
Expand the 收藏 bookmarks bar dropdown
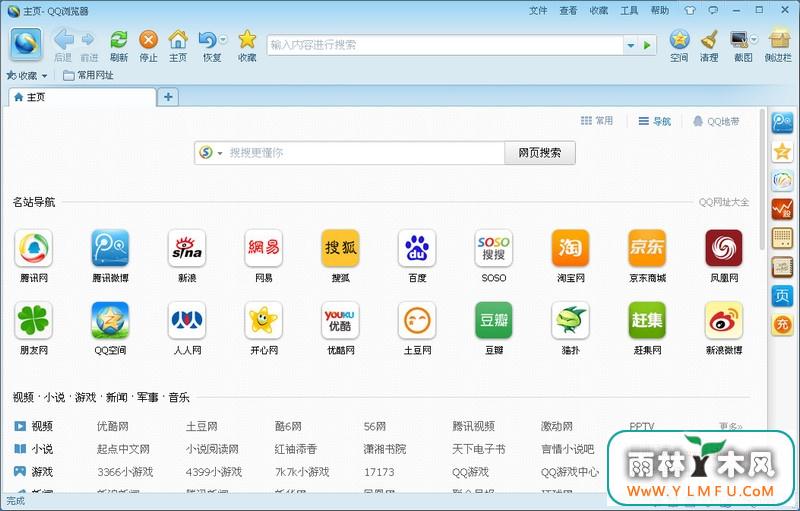44,76
